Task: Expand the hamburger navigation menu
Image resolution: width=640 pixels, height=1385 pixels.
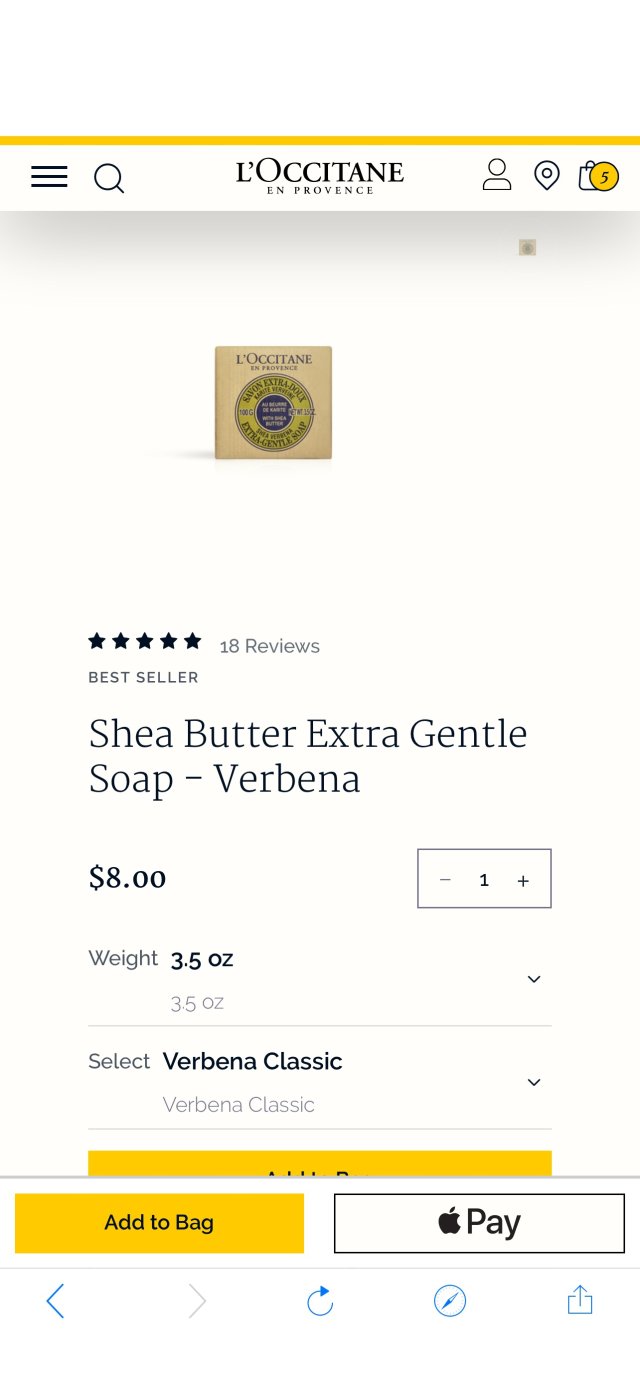Action: point(48,177)
